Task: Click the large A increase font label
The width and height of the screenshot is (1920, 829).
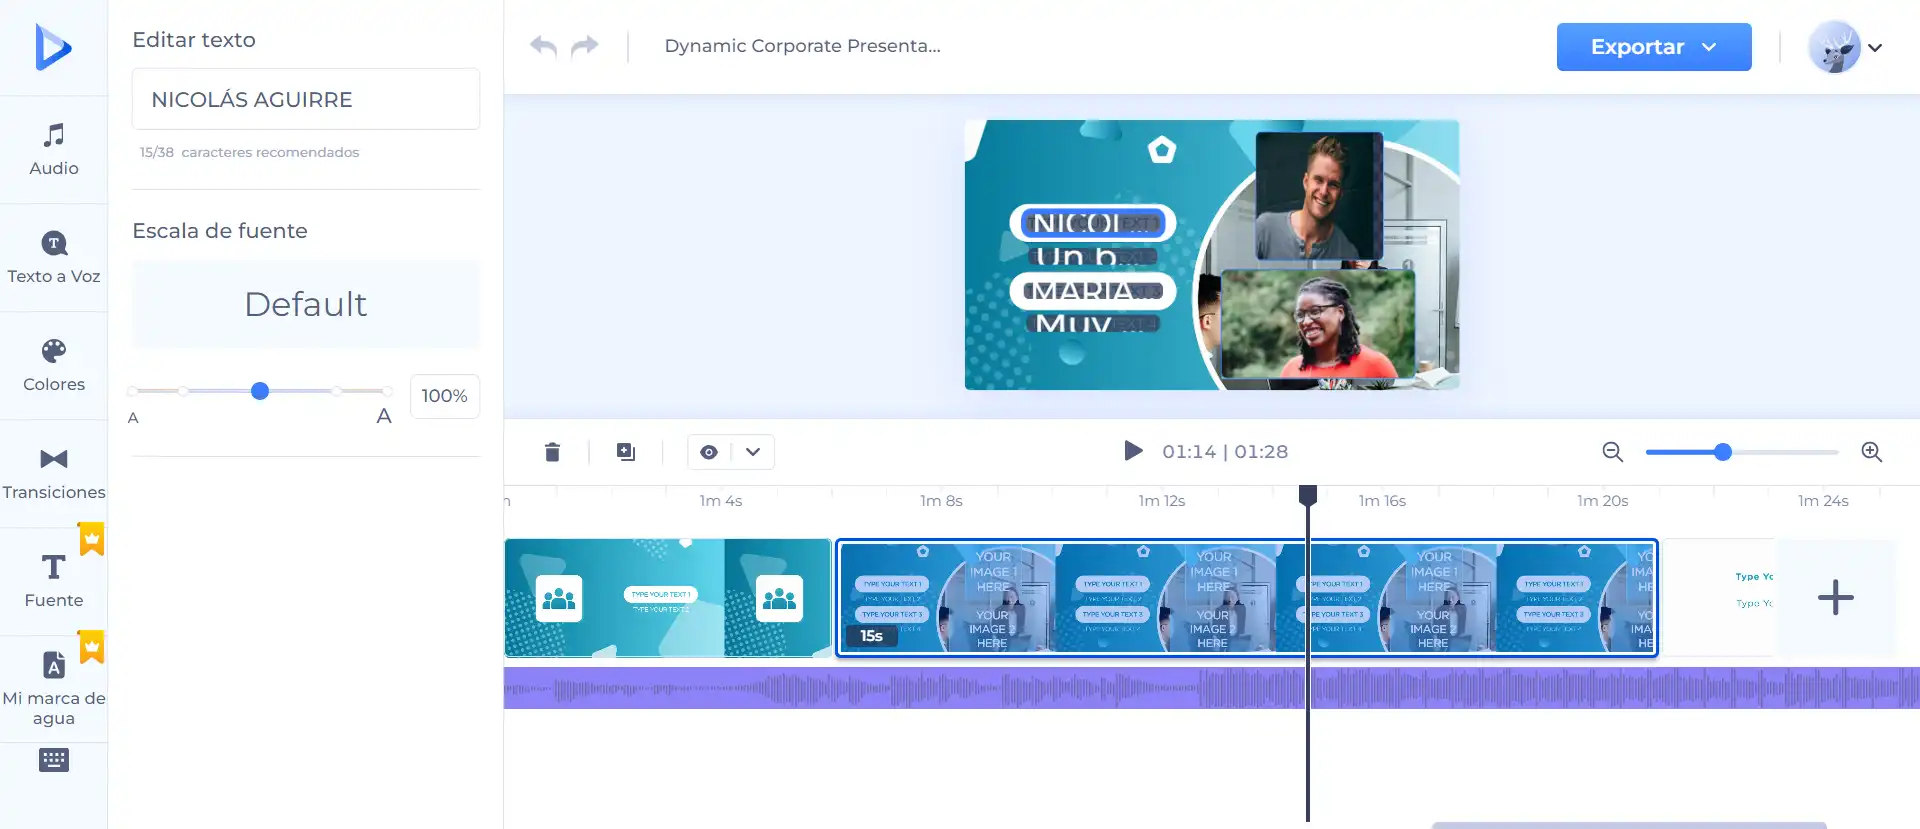Action: point(384,416)
